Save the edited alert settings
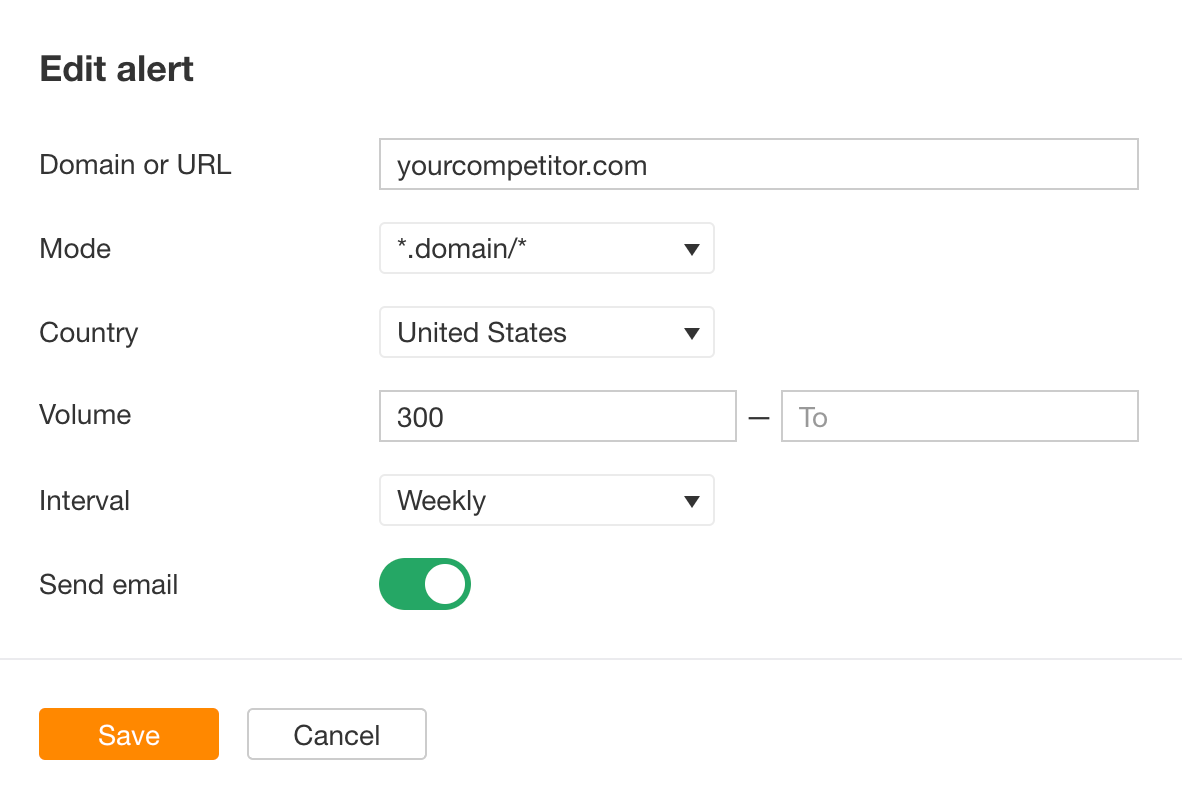This screenshot has width=1182, height=804. 128,734
